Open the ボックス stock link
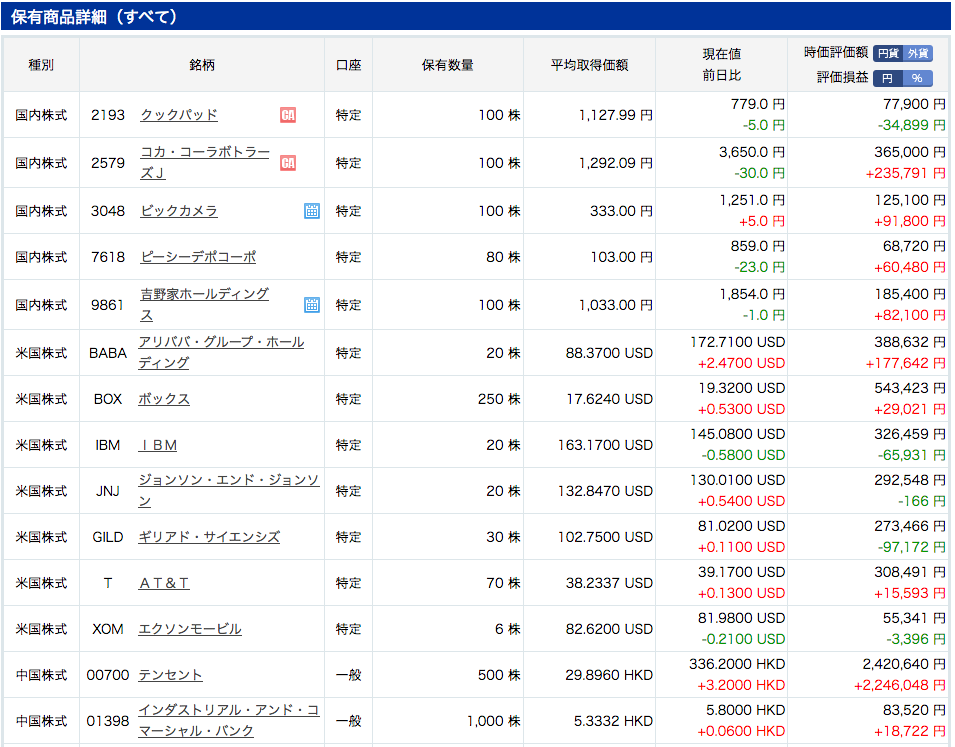The image size is (955, 747). point(164,399)
